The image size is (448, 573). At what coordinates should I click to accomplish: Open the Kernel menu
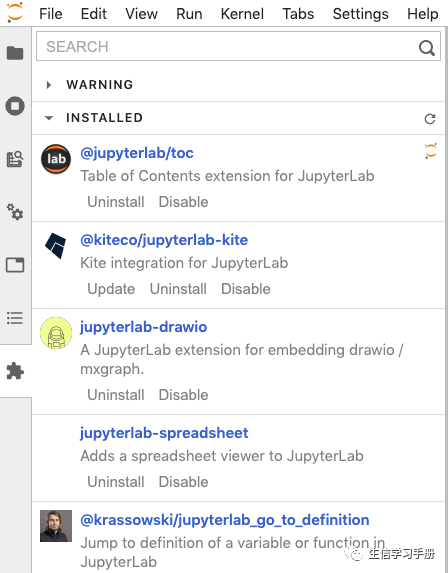[x=242, y=14]
